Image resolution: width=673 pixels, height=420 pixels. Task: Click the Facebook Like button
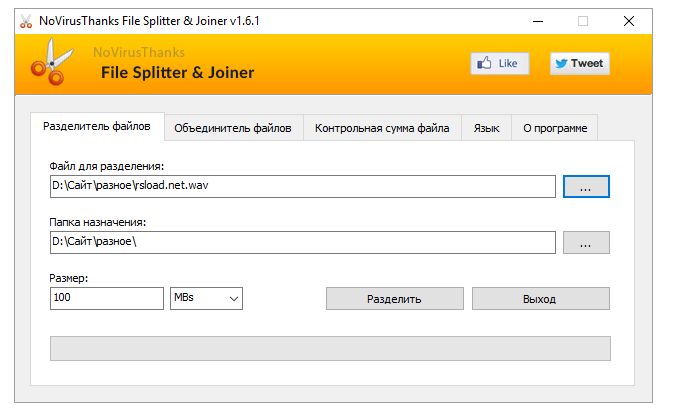point(499,63)
